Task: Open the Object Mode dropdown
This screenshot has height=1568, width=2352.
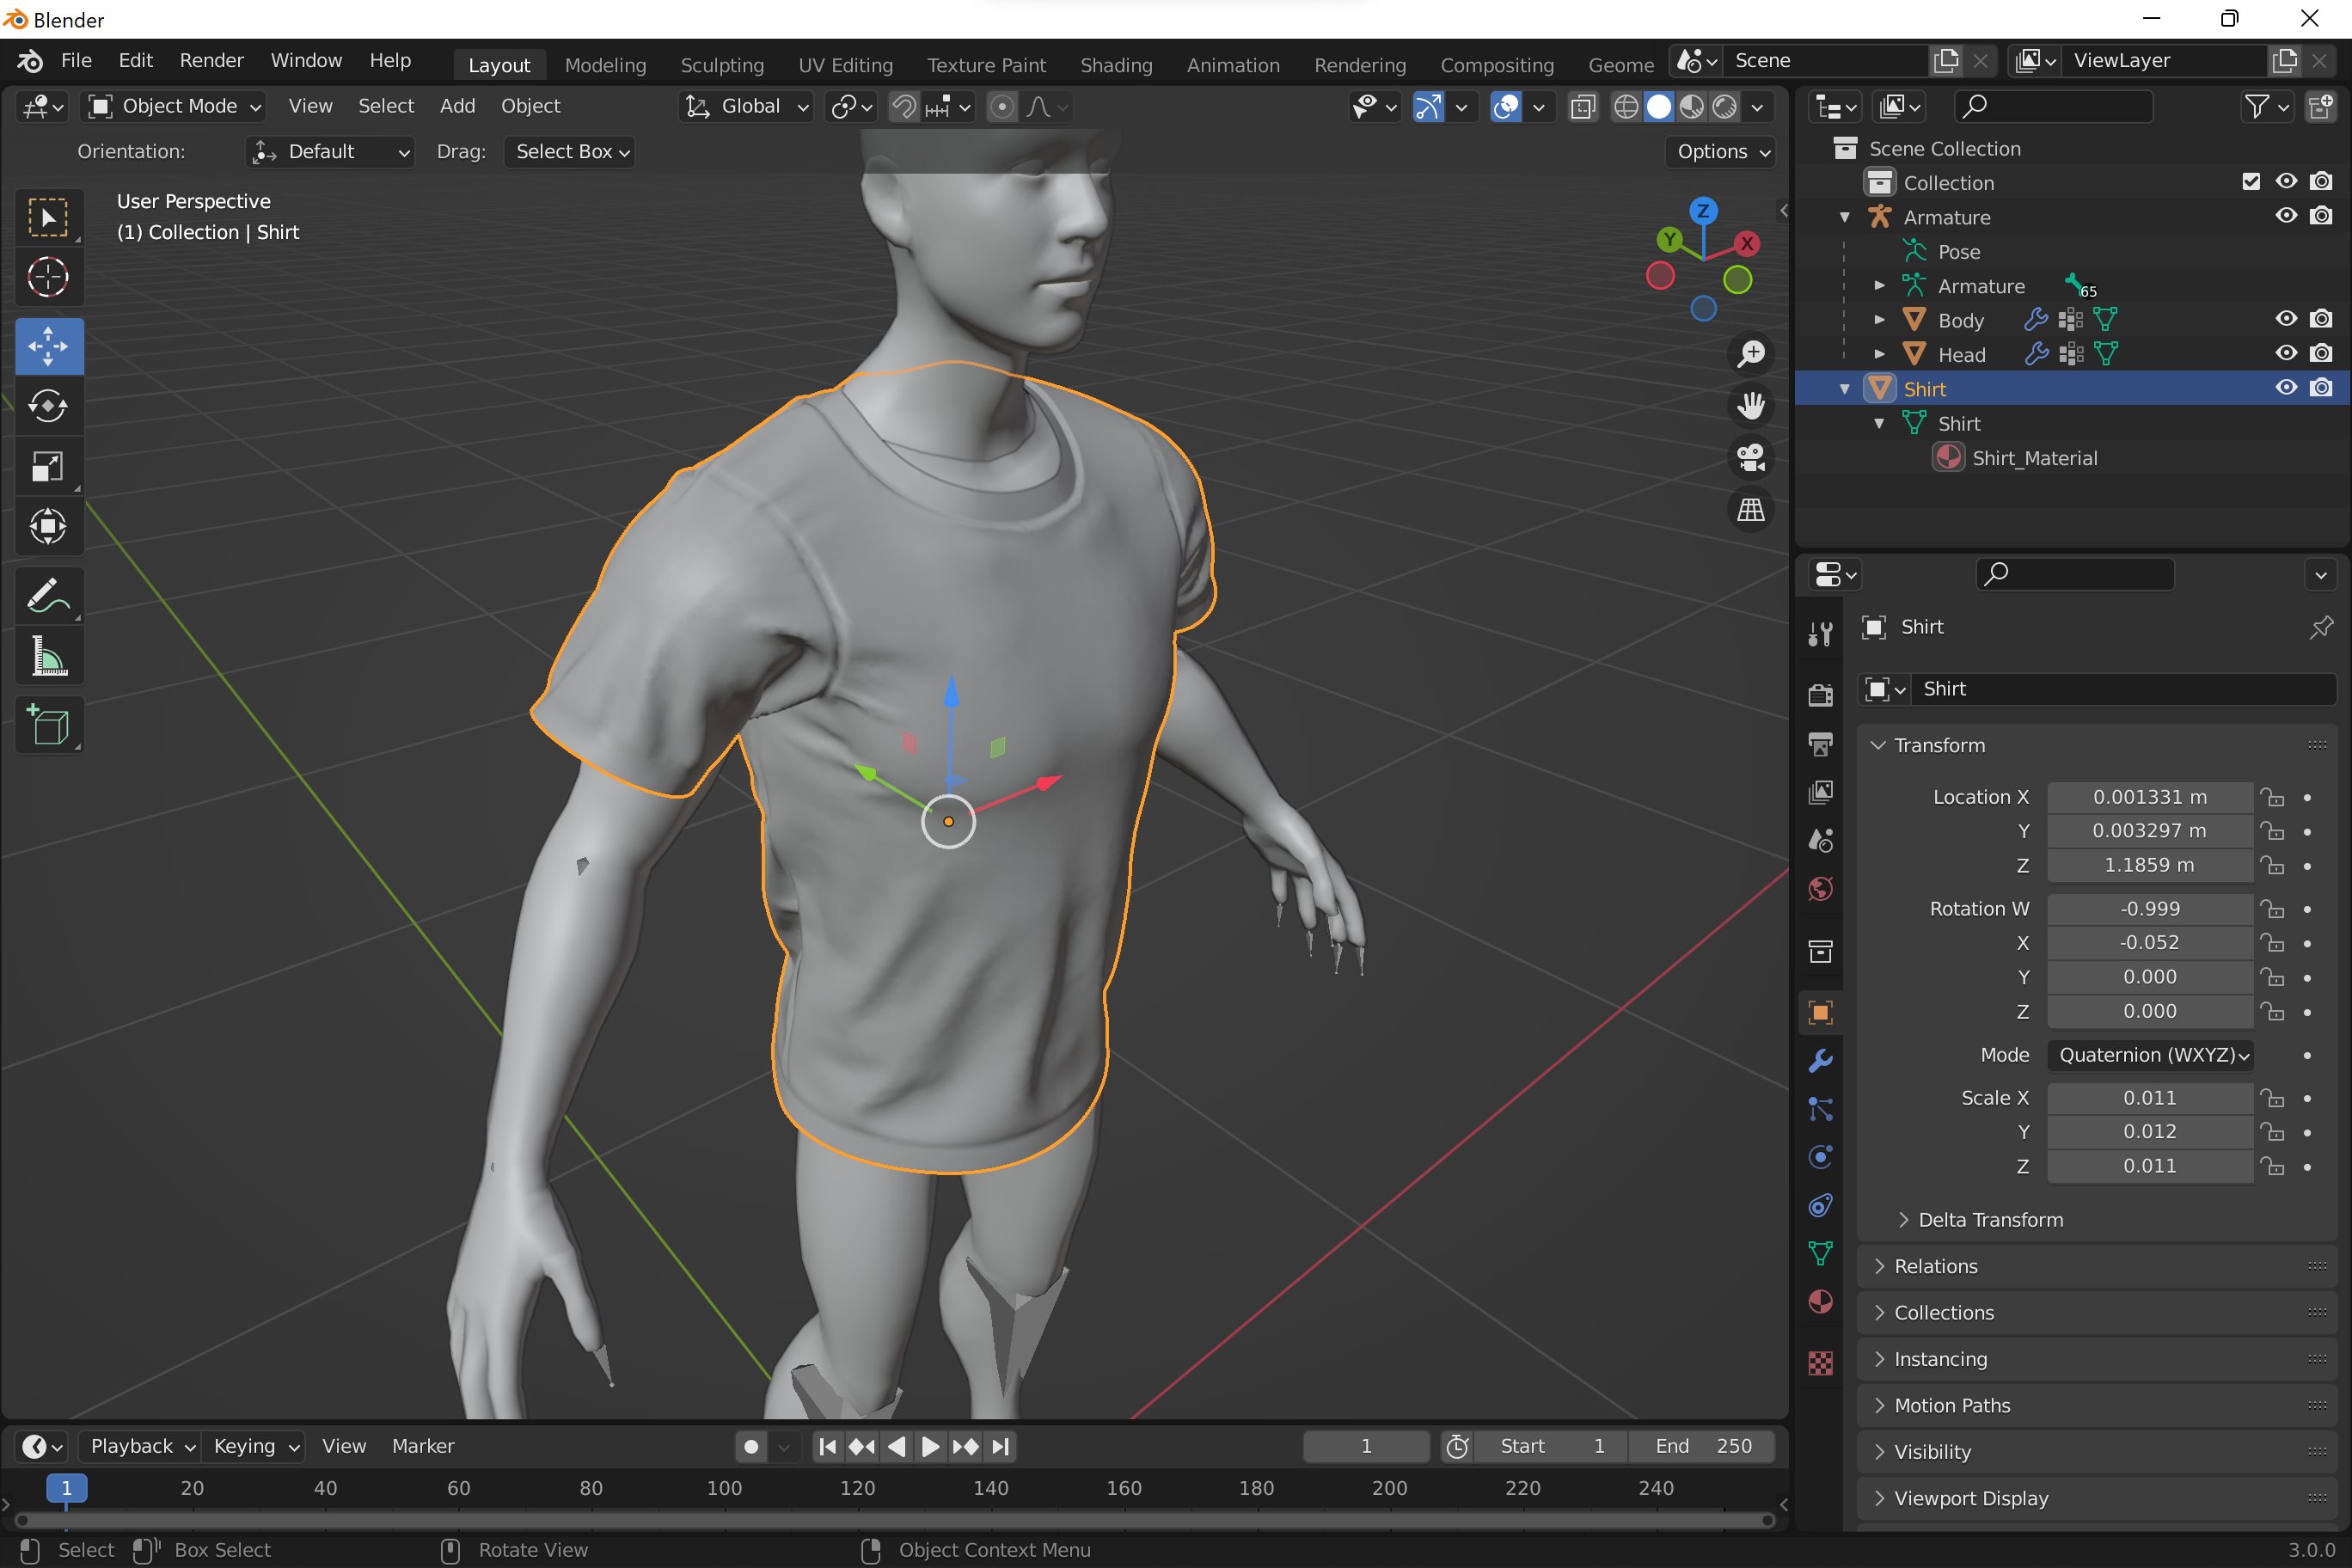Action: 173,106
